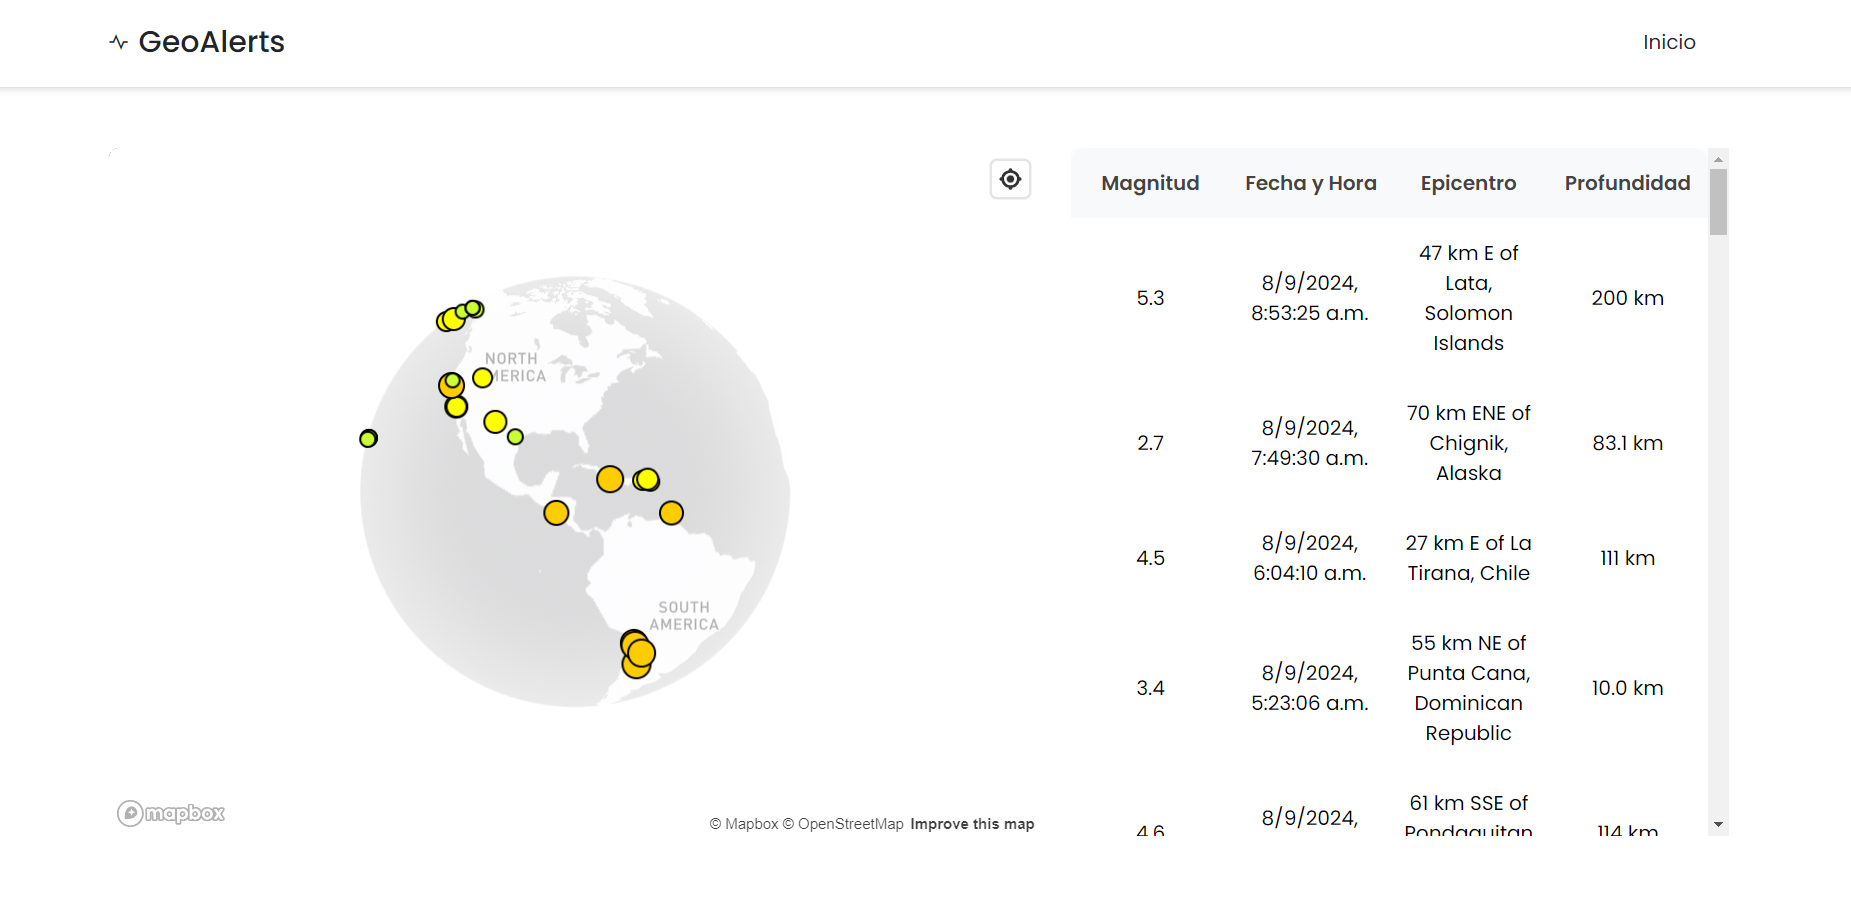Open the Mapbox logo link
Viewport: 1851px width, 913px height.
pyautogui.click(x=171, y=813)
